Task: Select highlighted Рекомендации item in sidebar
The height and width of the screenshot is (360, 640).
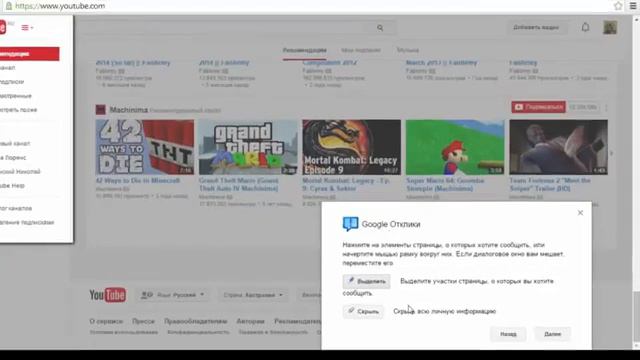Action: (29, 54)
